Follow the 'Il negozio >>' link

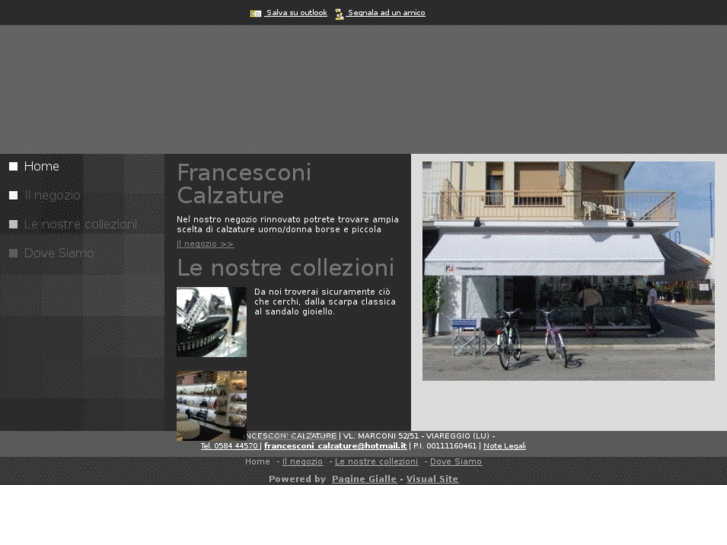click(x=205, y=244)
